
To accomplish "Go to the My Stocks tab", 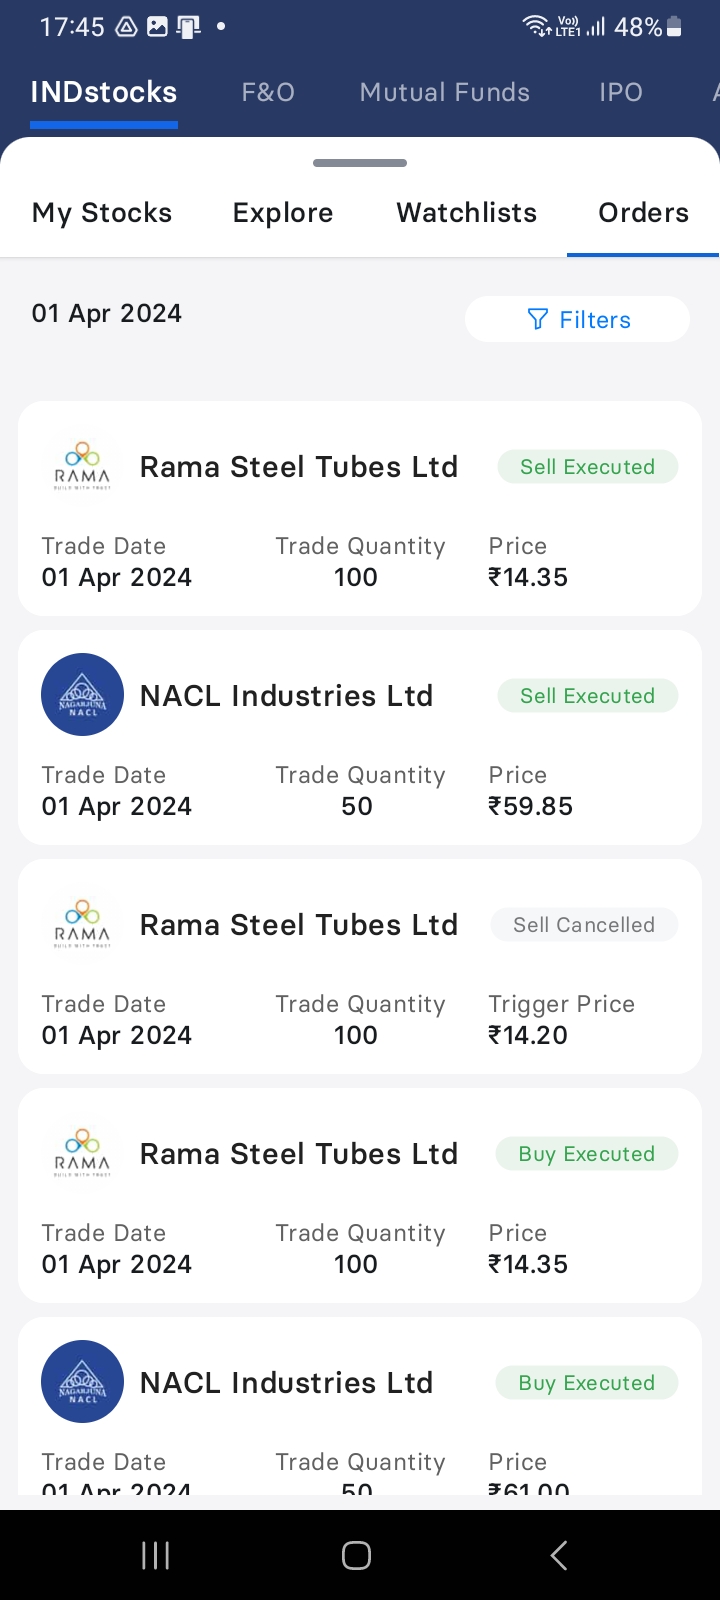I will (102, 213).
